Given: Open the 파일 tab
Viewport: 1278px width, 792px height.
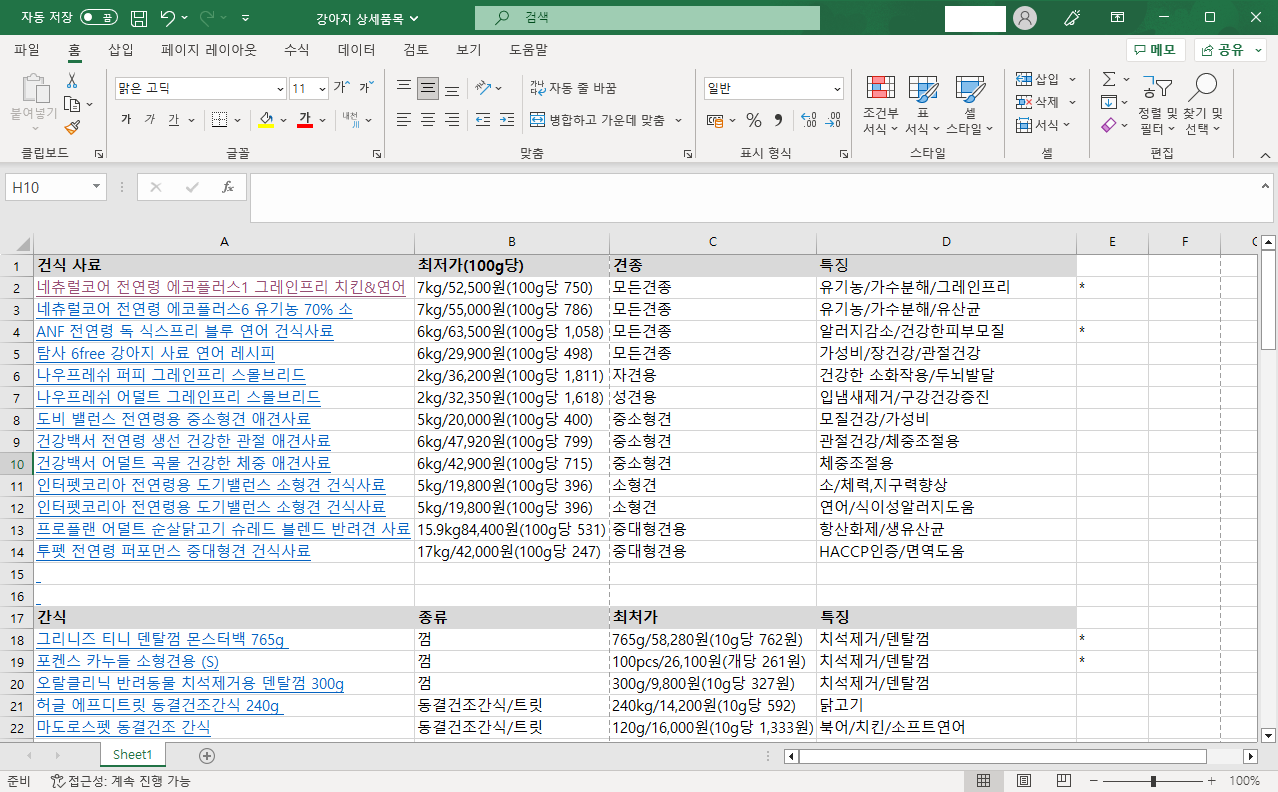Looking at the screenshot, I should pos(27,49).
